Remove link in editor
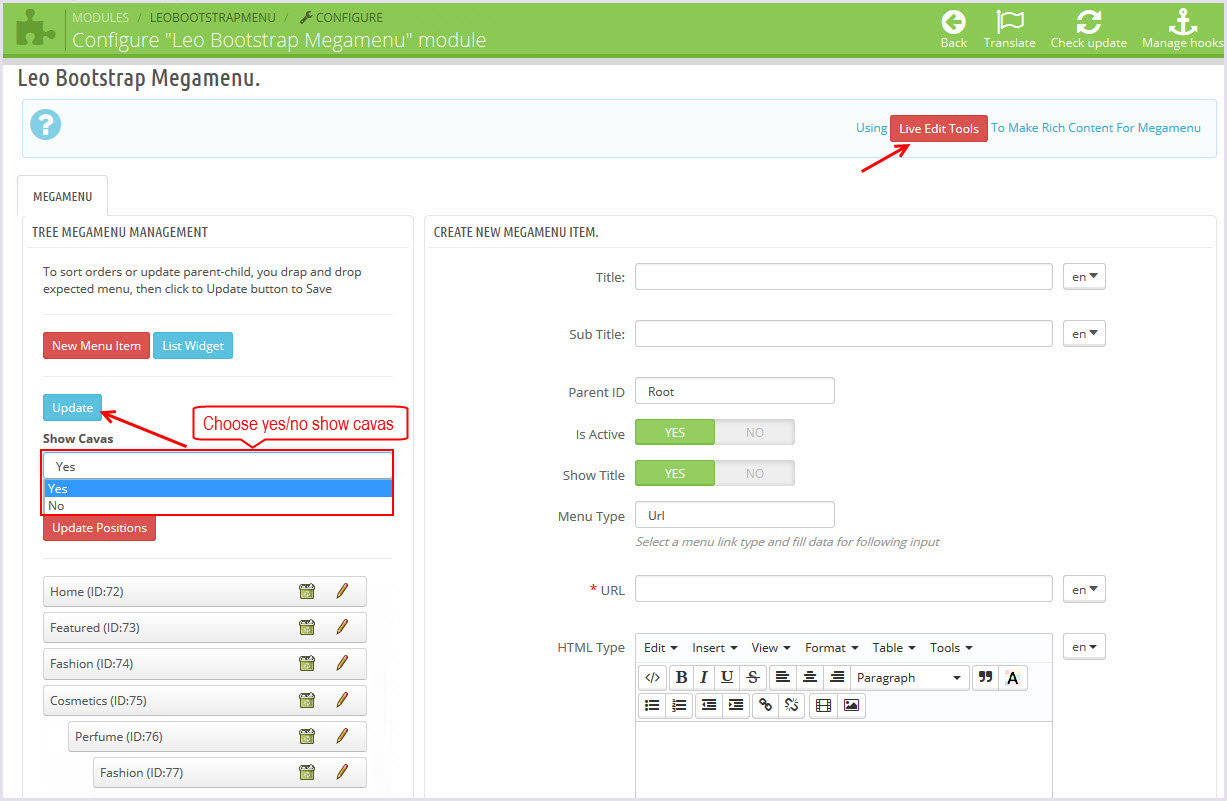The height and width of the screenshot is (801, 1227). coord(792,705)
